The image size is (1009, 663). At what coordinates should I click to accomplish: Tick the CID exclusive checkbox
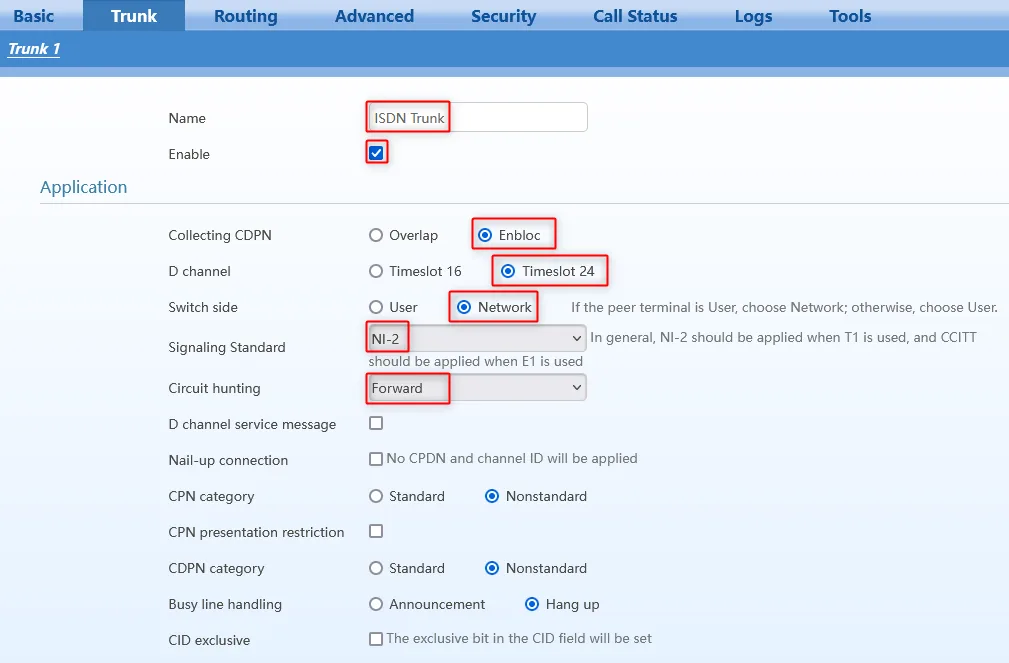pyautogui.click(x=376, y=639)
